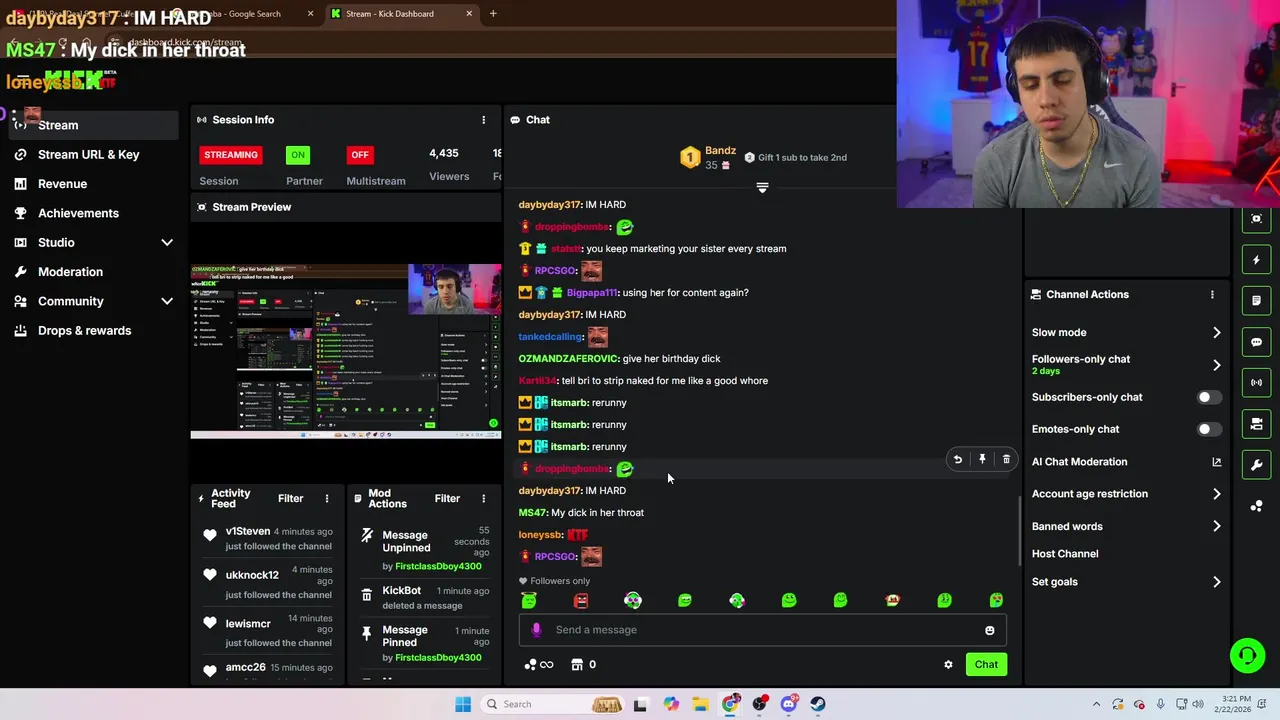The height and width of the screenshot is (720, 1280).
Task: Open Activity Feed three-dot menu
Action: coord(326,499)
